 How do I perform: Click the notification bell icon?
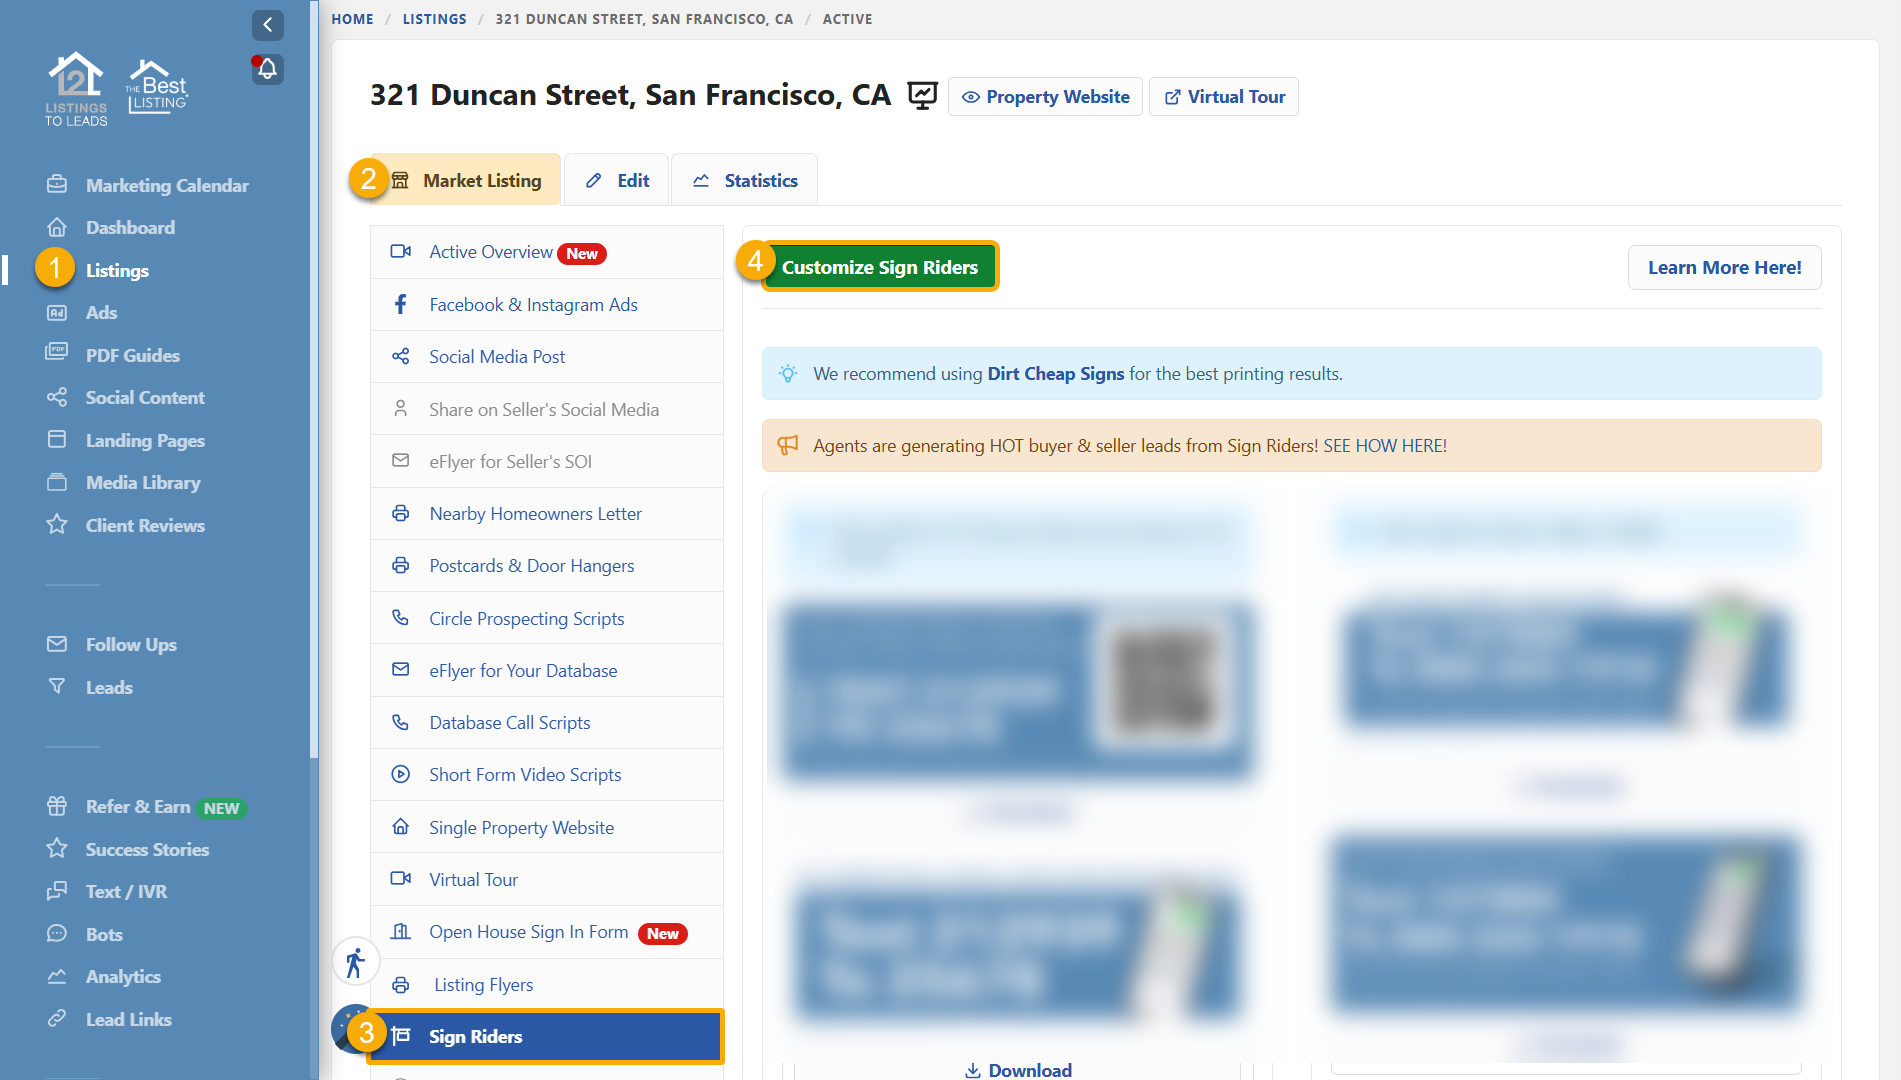click(x=267, y=69)
